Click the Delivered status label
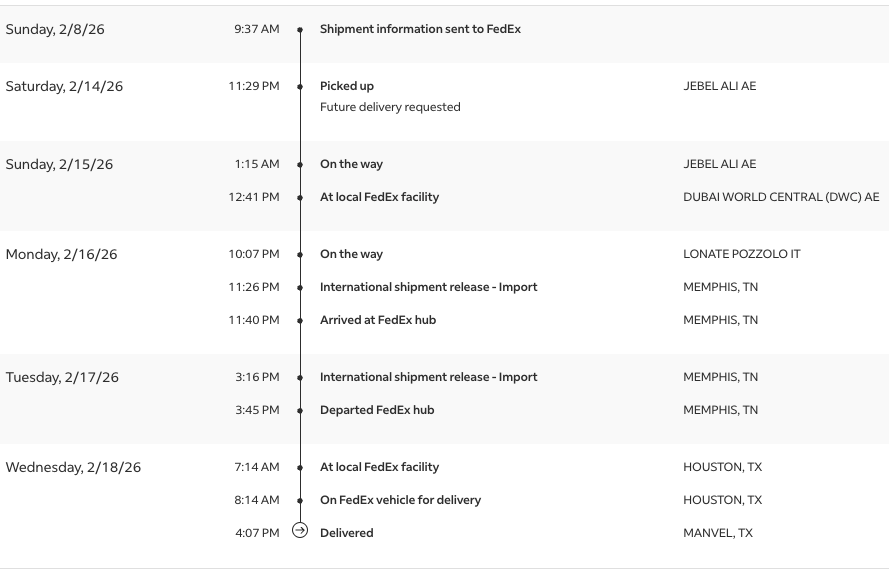Viewport: 889px width, 577px height. tap(346, 533)
